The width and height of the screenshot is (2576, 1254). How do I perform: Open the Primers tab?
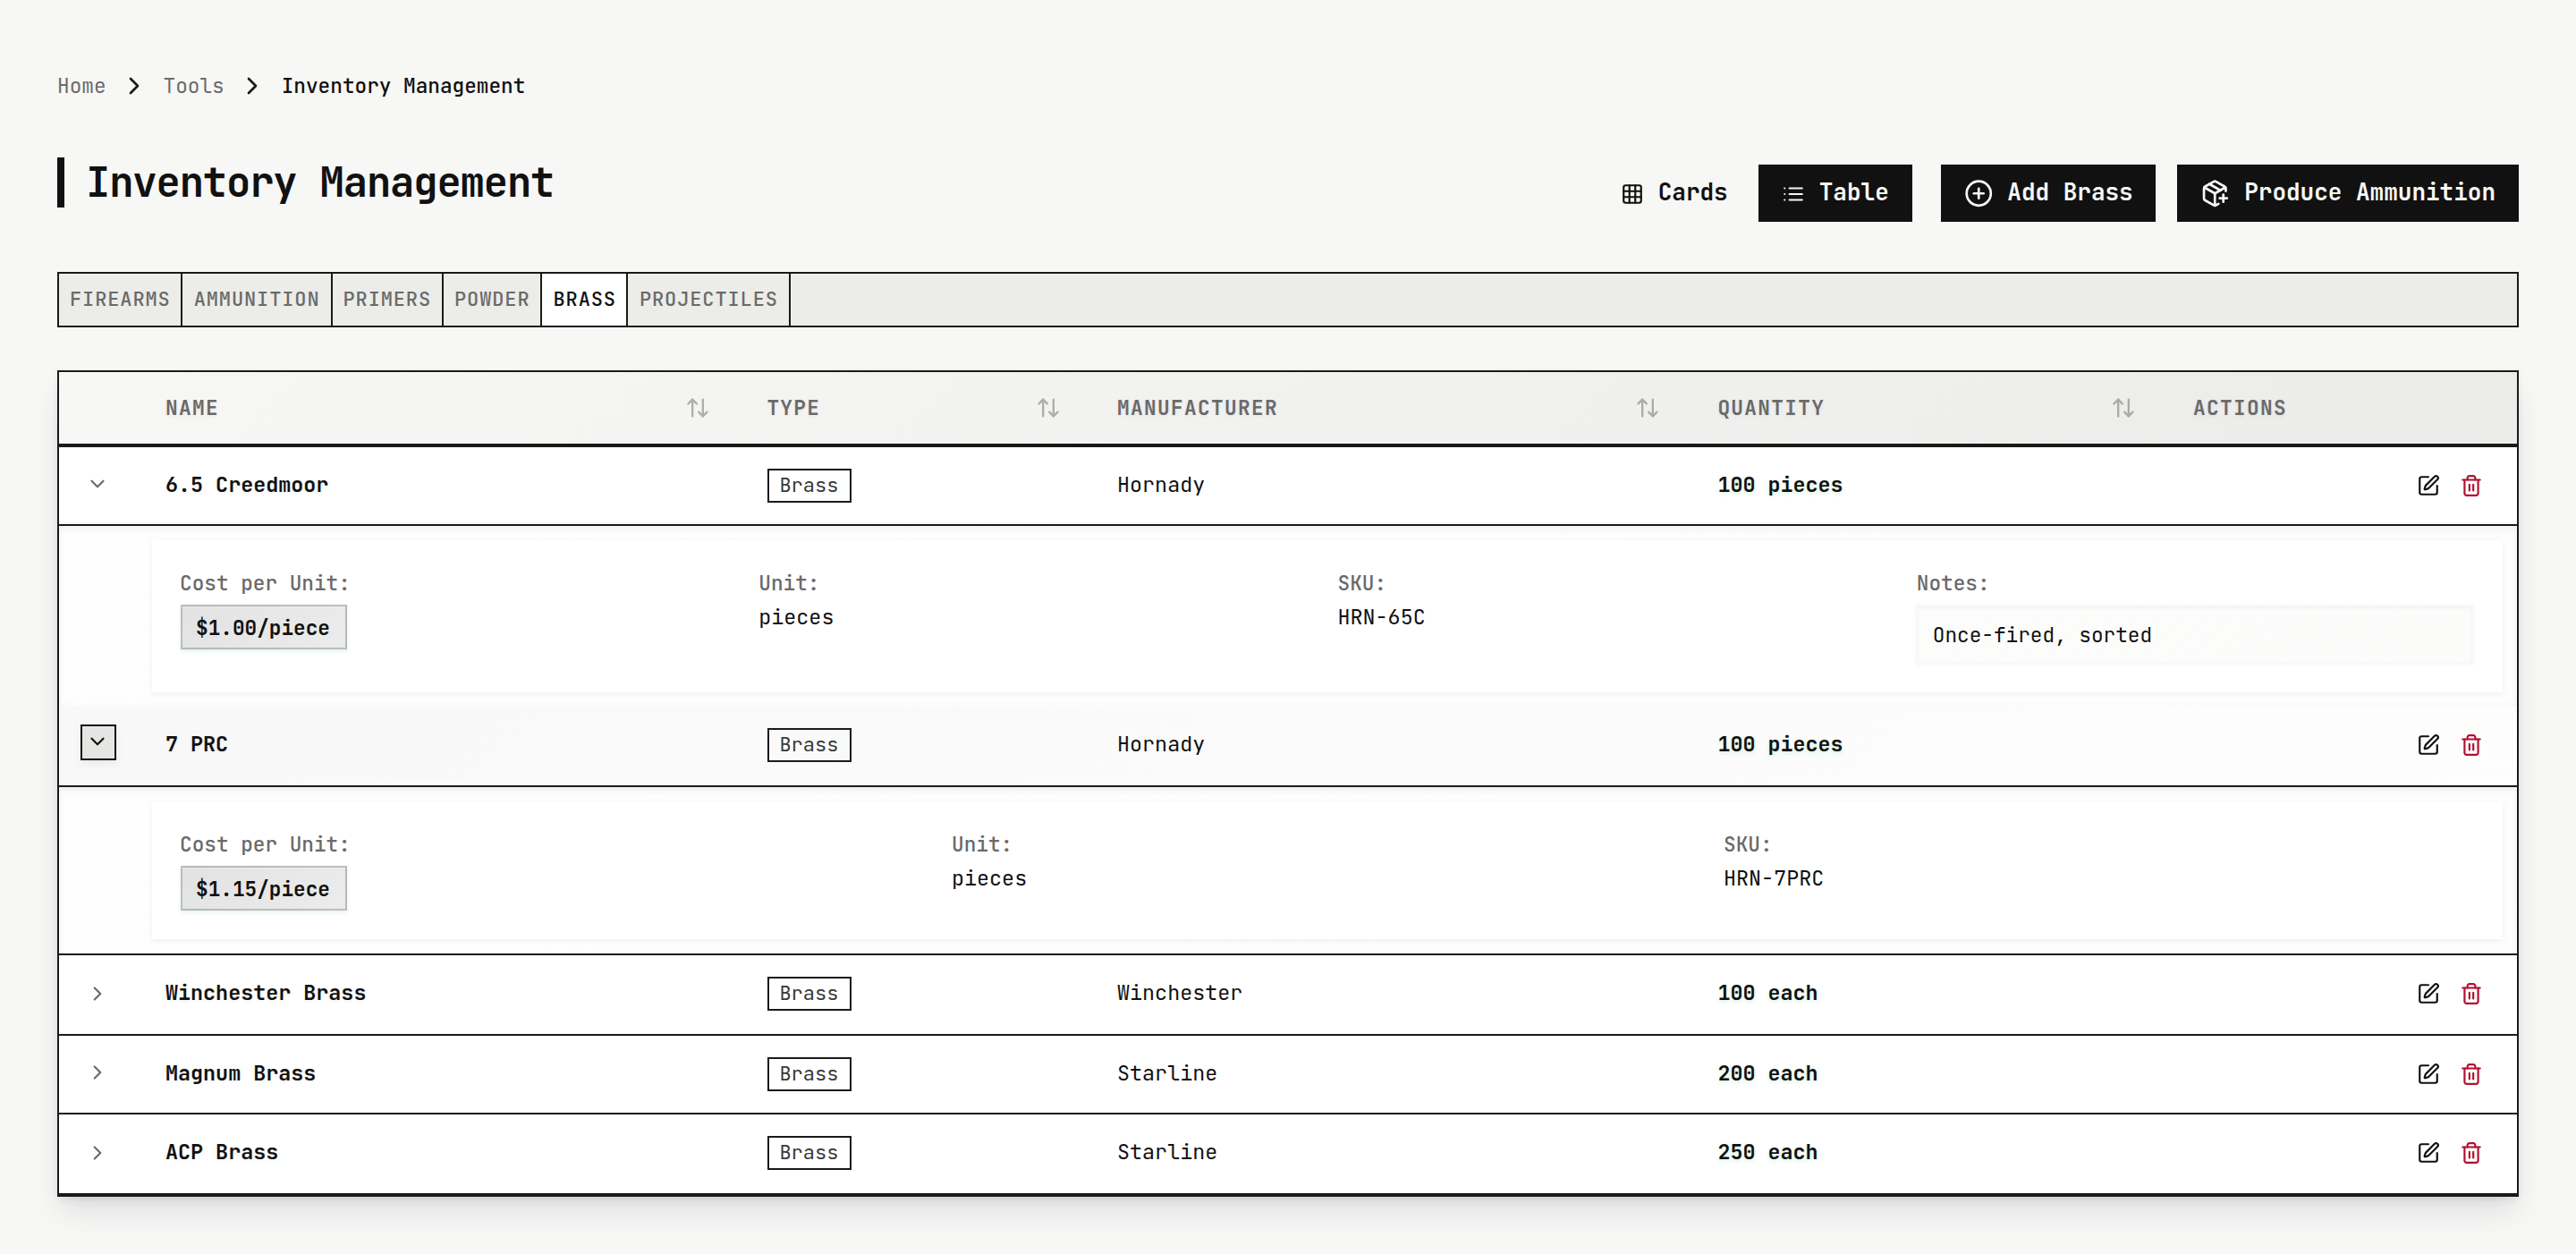[386, 299]
